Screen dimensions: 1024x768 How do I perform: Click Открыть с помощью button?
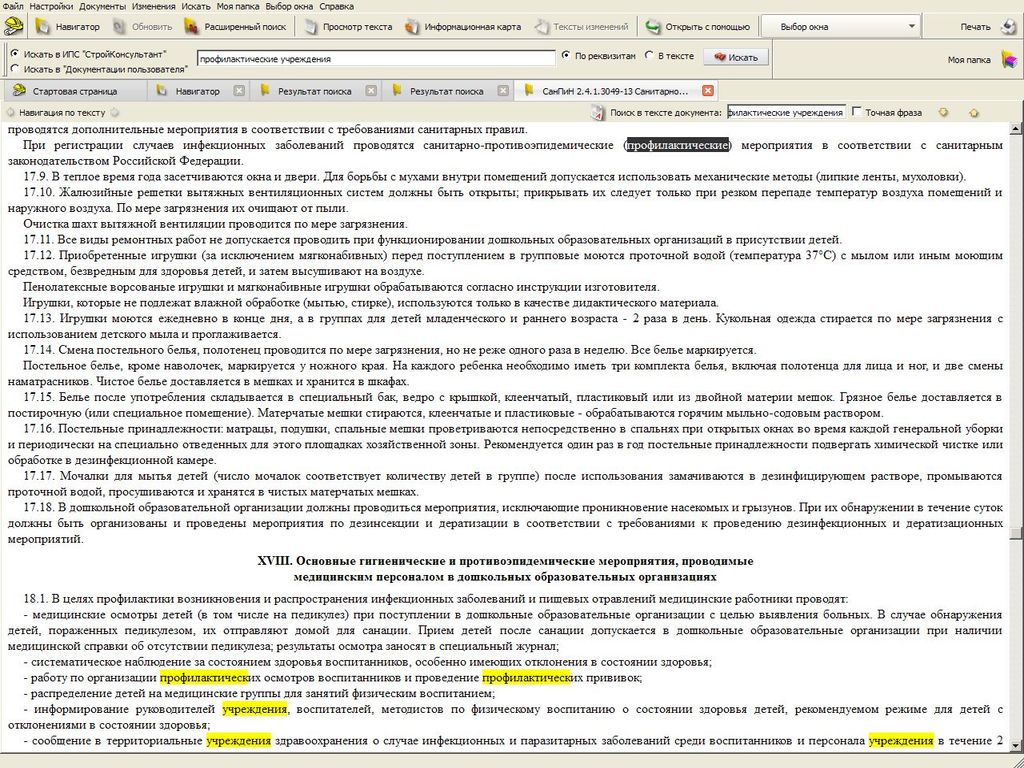tap(697, 27)
